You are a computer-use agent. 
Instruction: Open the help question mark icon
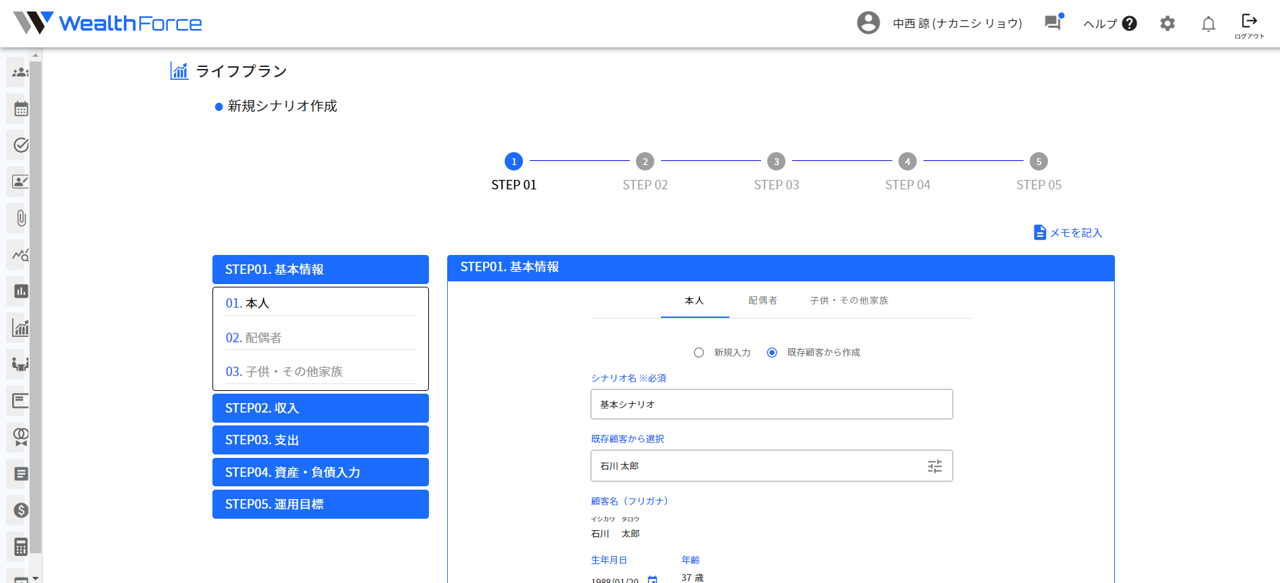(1129, 23)
